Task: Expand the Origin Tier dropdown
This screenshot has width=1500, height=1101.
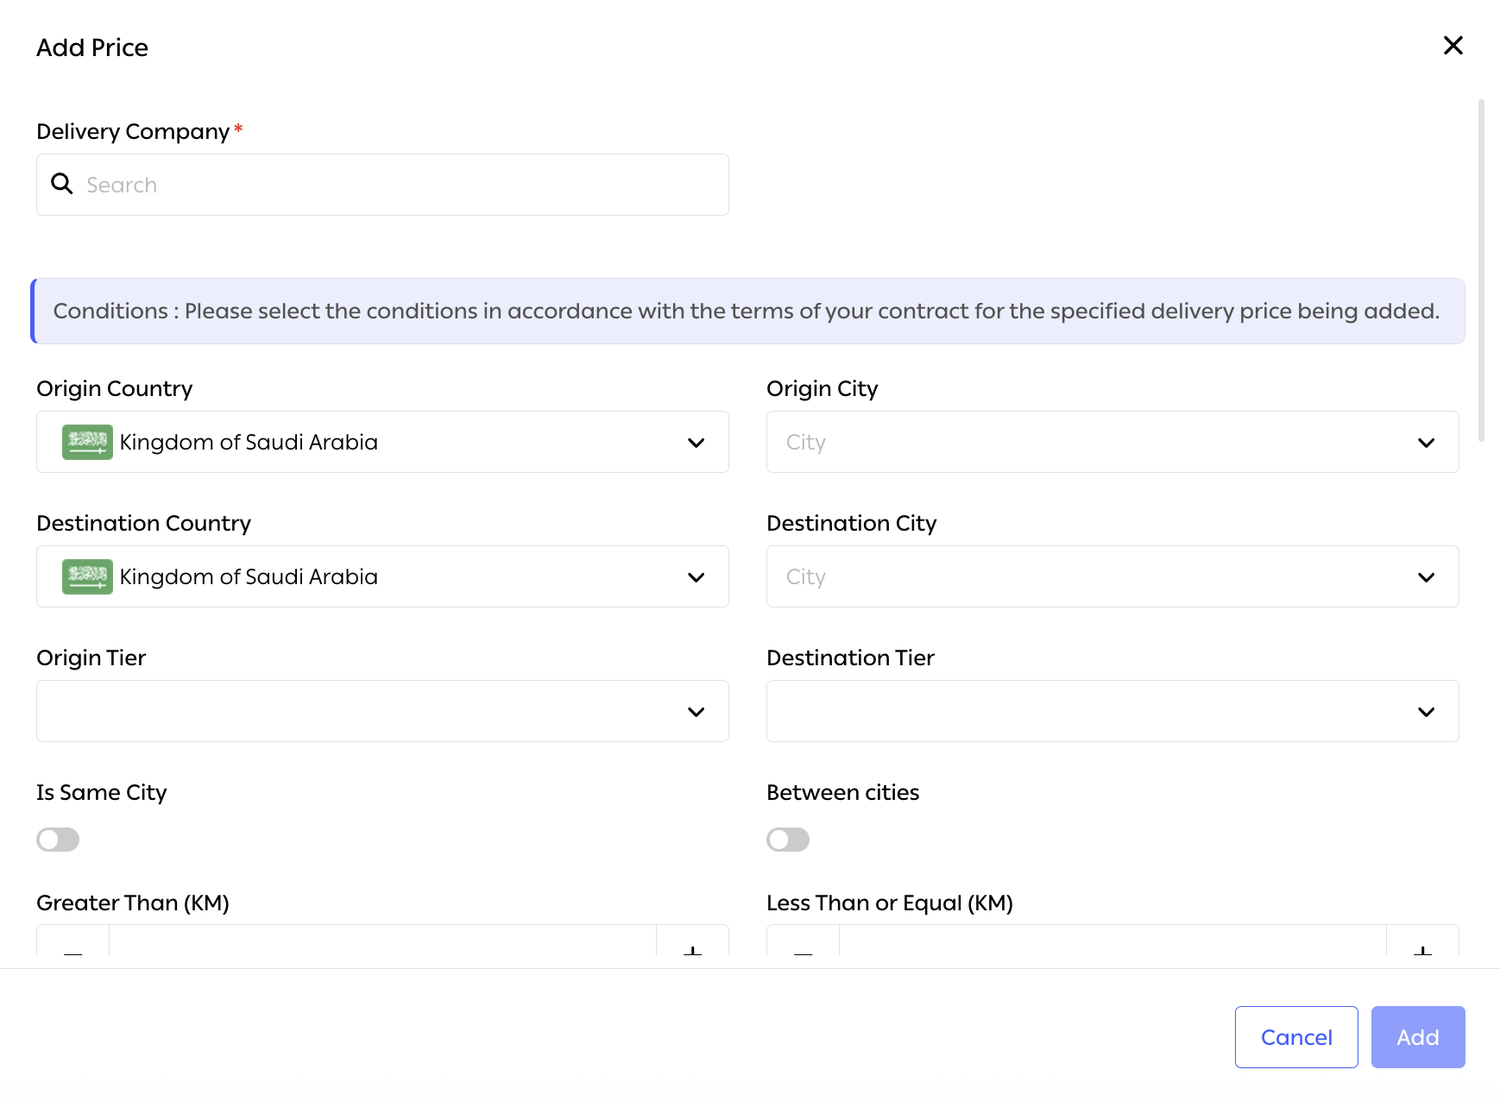Action: tap(382, 711)
